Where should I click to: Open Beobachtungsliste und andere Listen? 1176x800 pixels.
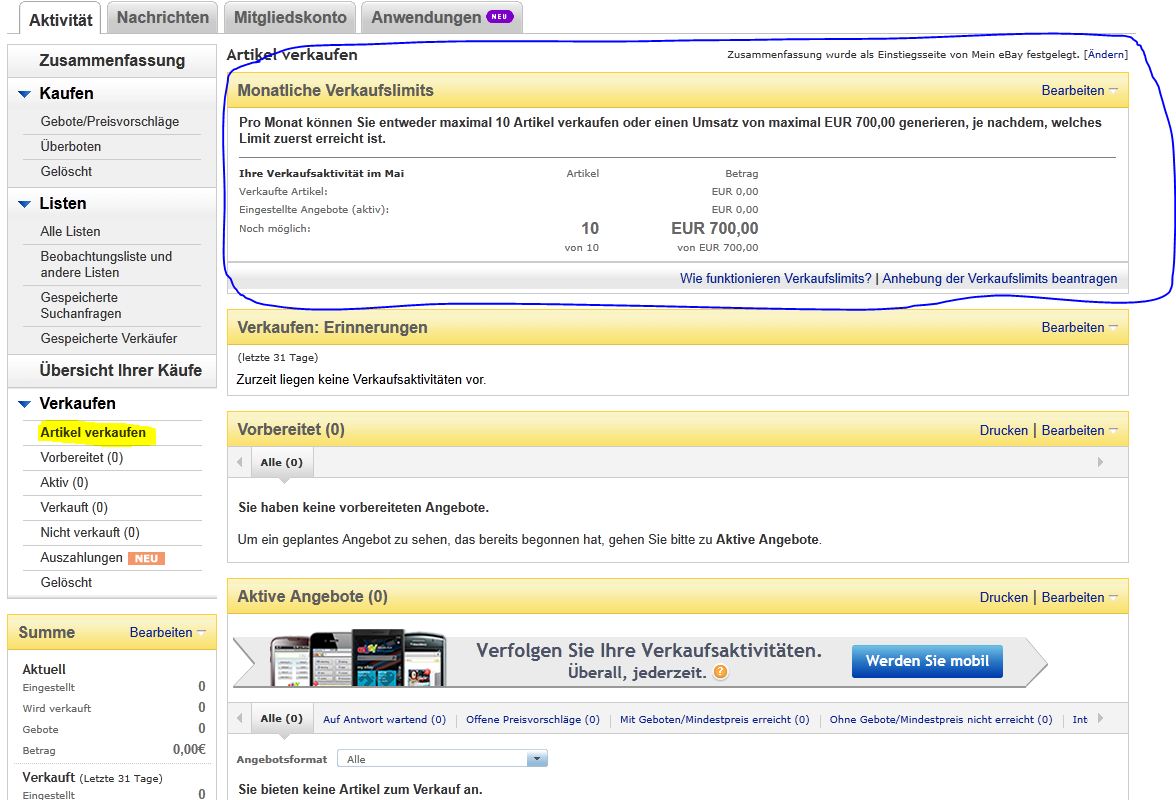click(x=106, y=265)
